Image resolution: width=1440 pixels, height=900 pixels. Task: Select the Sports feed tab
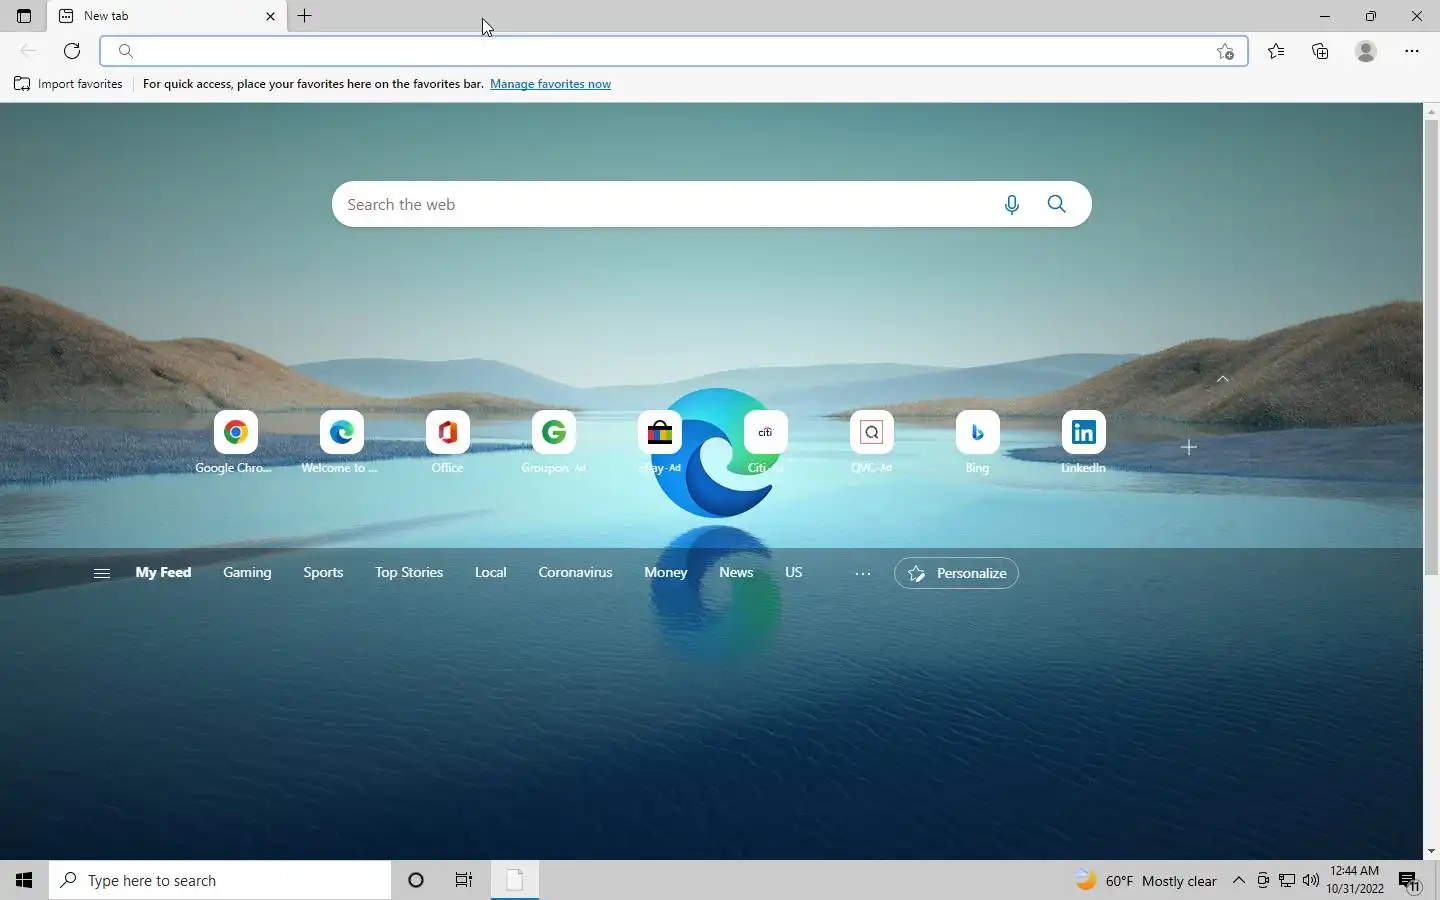coord(323,572)
